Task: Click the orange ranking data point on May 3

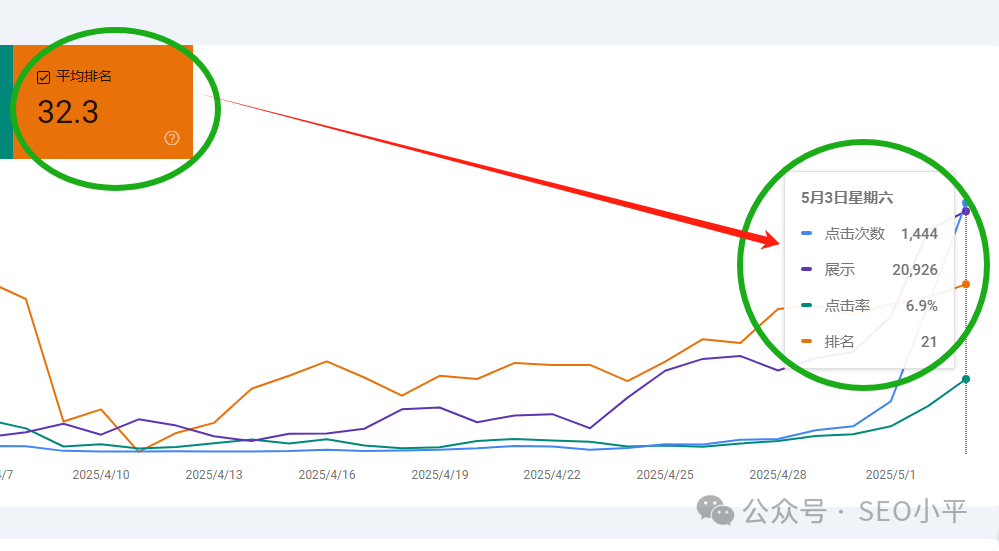Action: coord(966,284)
